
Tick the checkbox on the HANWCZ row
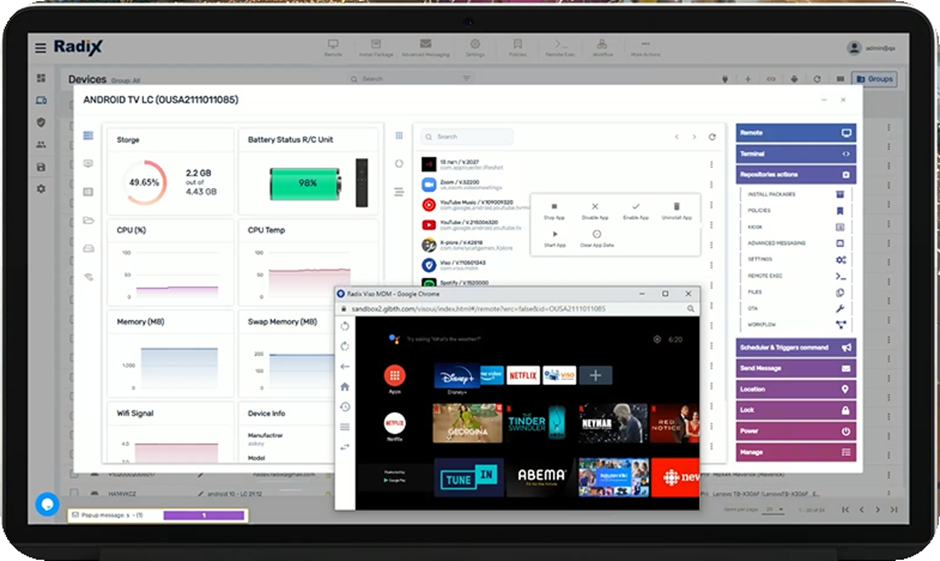coord(75,494)
